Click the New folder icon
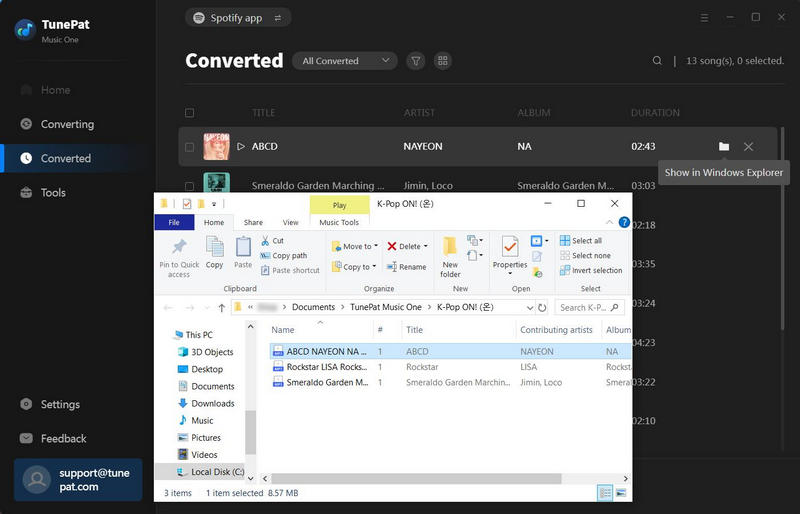This screenshot has height=514, width=800. pyautogui.click(x=450, y=255)
